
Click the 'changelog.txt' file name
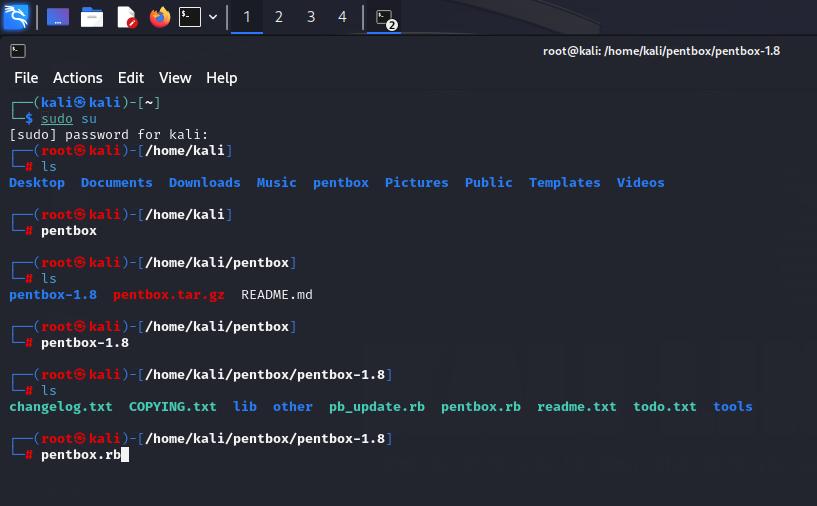point(61,406)
